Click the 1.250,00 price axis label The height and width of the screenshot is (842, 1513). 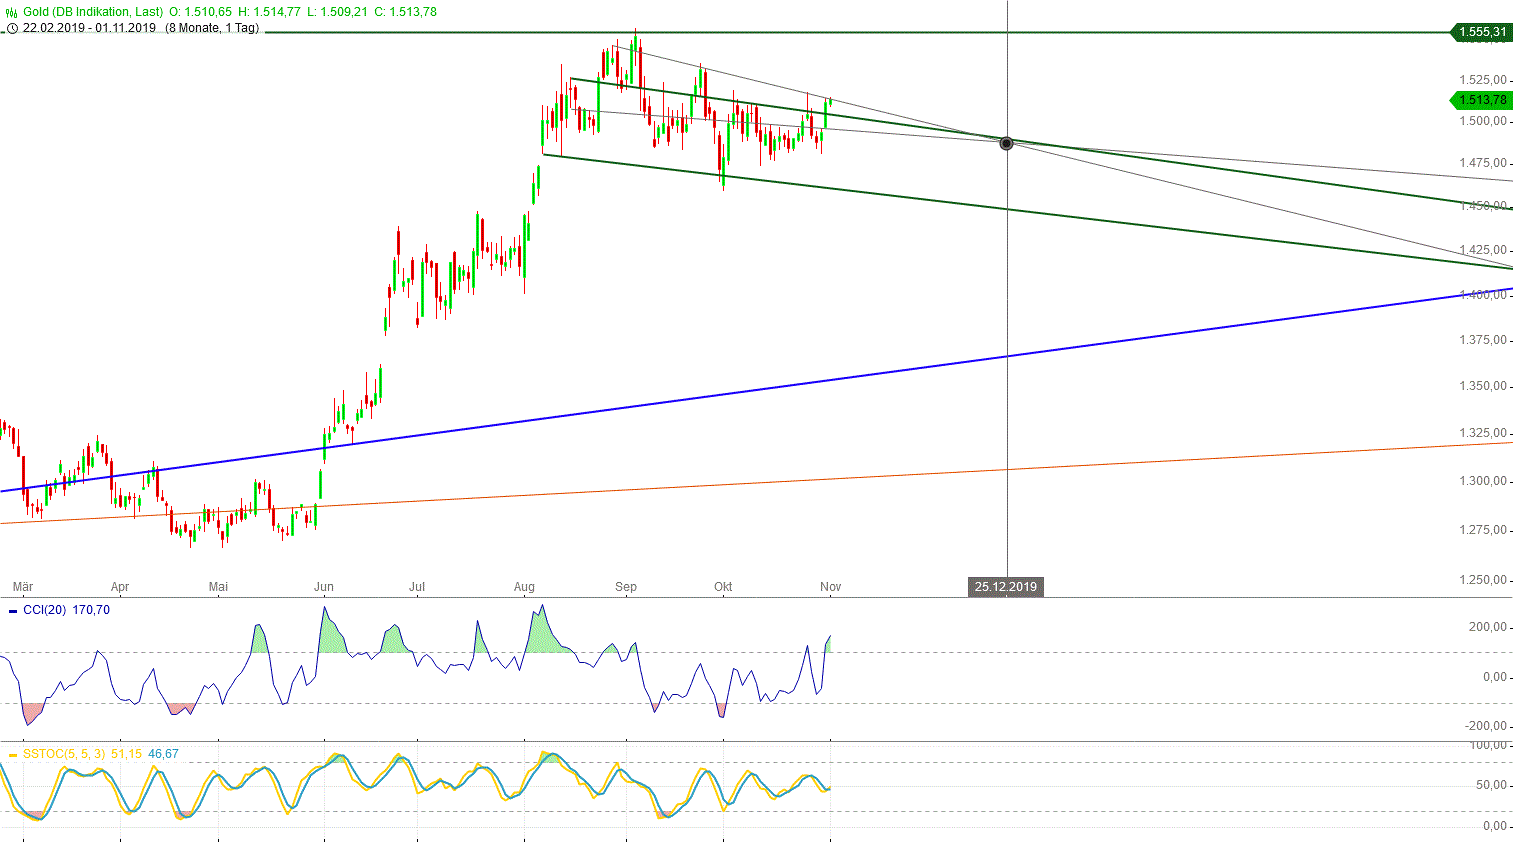[x=1483, y=580]
